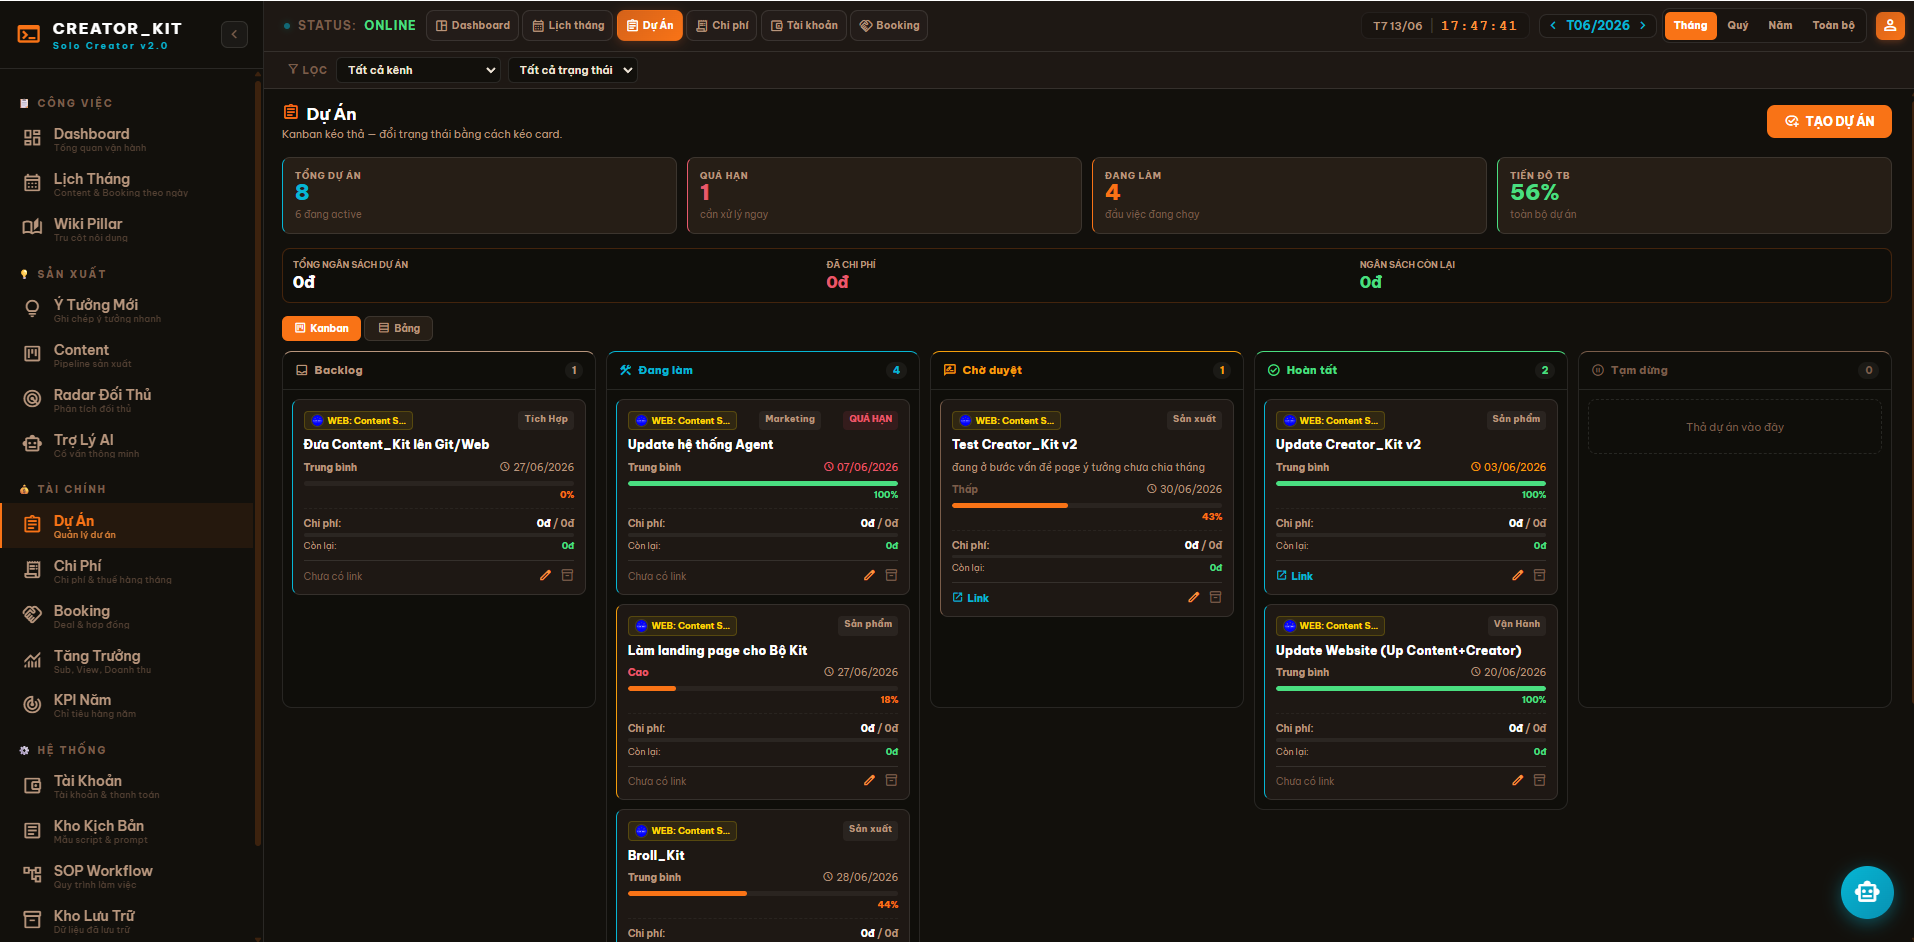The width and height of the screenshot is (1914, 942).
Task: Open Ý Tưởng Mới in sidebar
Action: [127, 310]
